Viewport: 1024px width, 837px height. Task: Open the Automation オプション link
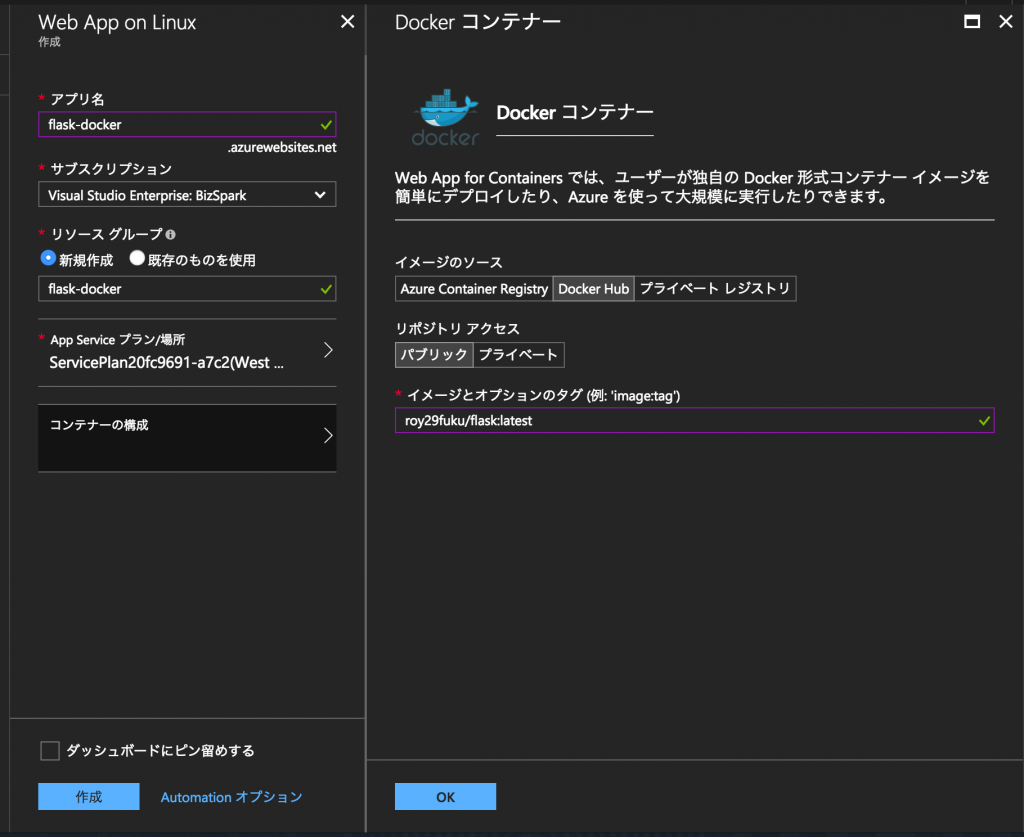click(x=231, y=797)
